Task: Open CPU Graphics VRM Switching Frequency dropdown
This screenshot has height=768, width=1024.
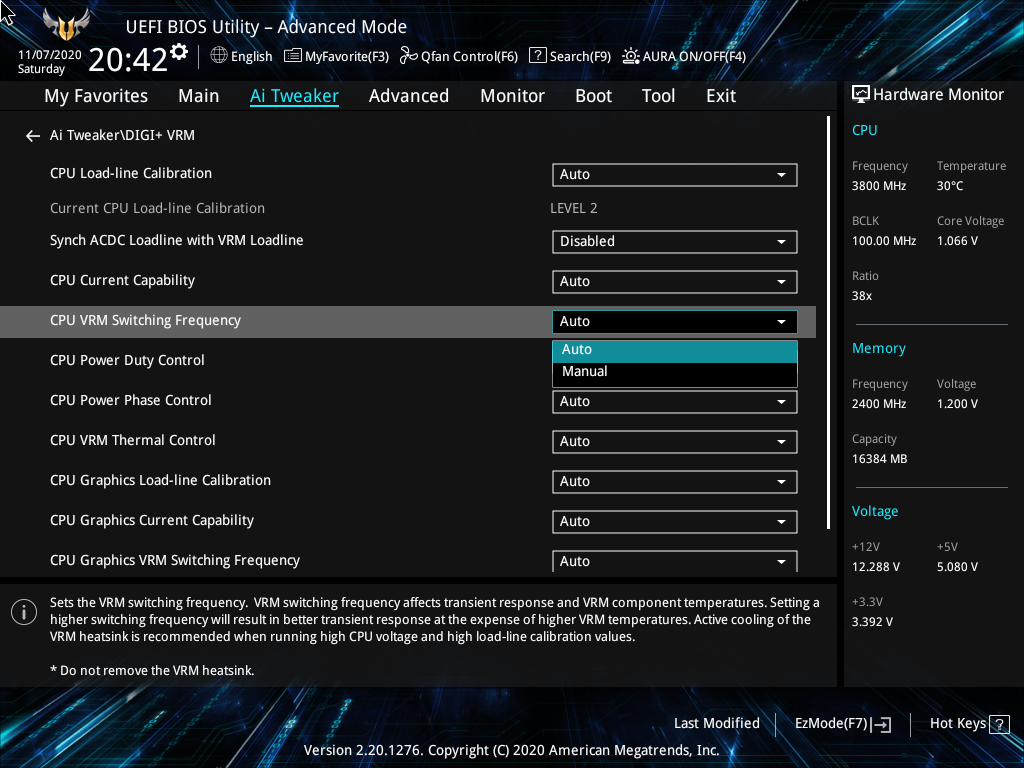Action: coord(675,561)
